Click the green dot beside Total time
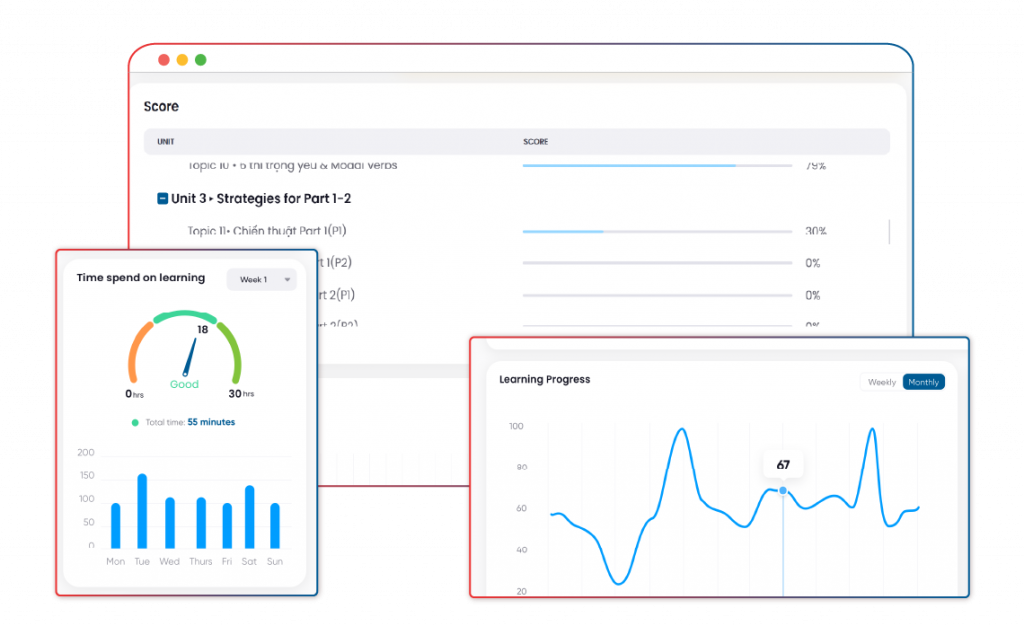Viewport: 1024px width, 626px height. (136, 423)
